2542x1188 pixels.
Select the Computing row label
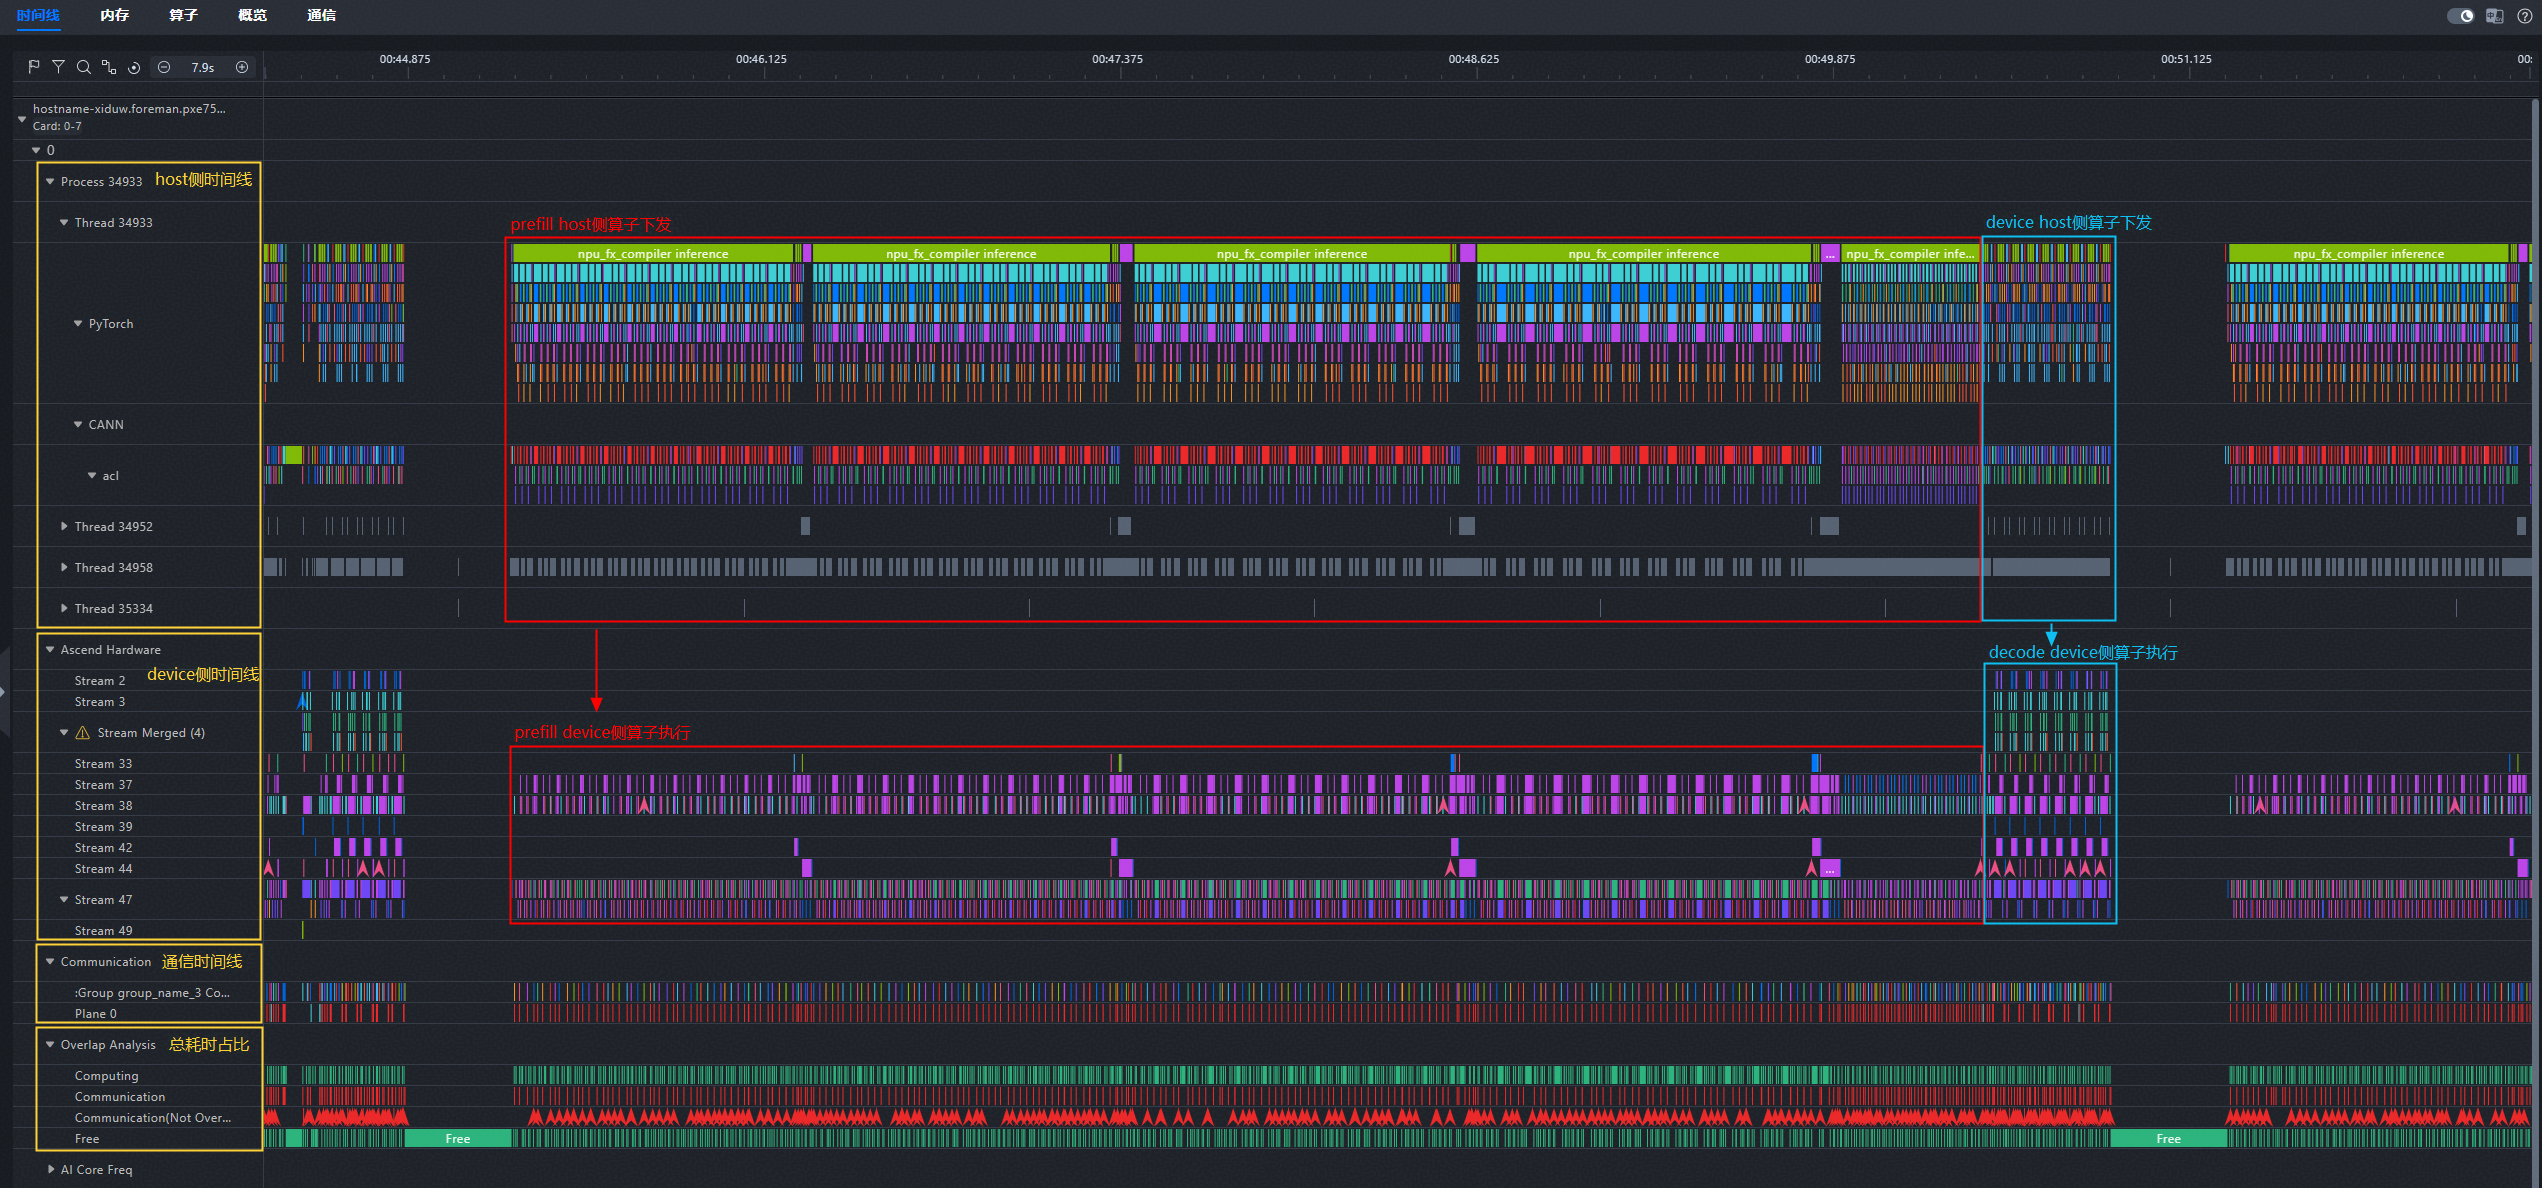[x=107, y=1076]
